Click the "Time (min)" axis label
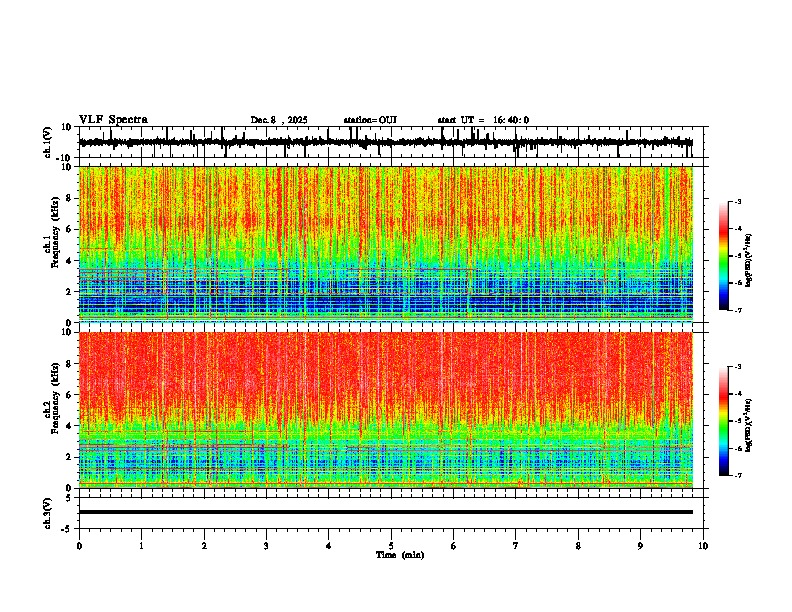This screenshot has height=612, width=792. click(x=400, y=555)
